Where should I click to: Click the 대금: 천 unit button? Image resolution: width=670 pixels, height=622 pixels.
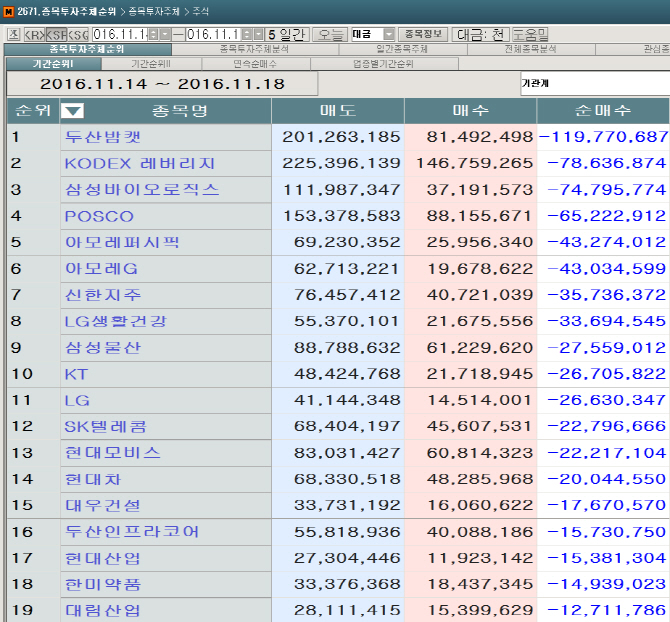pyautogui.click(x=481, y=34)
